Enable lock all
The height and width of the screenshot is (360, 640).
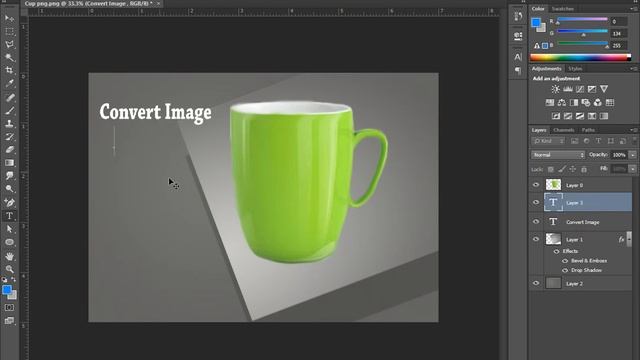pyautogui.click(x=584, y=169)
